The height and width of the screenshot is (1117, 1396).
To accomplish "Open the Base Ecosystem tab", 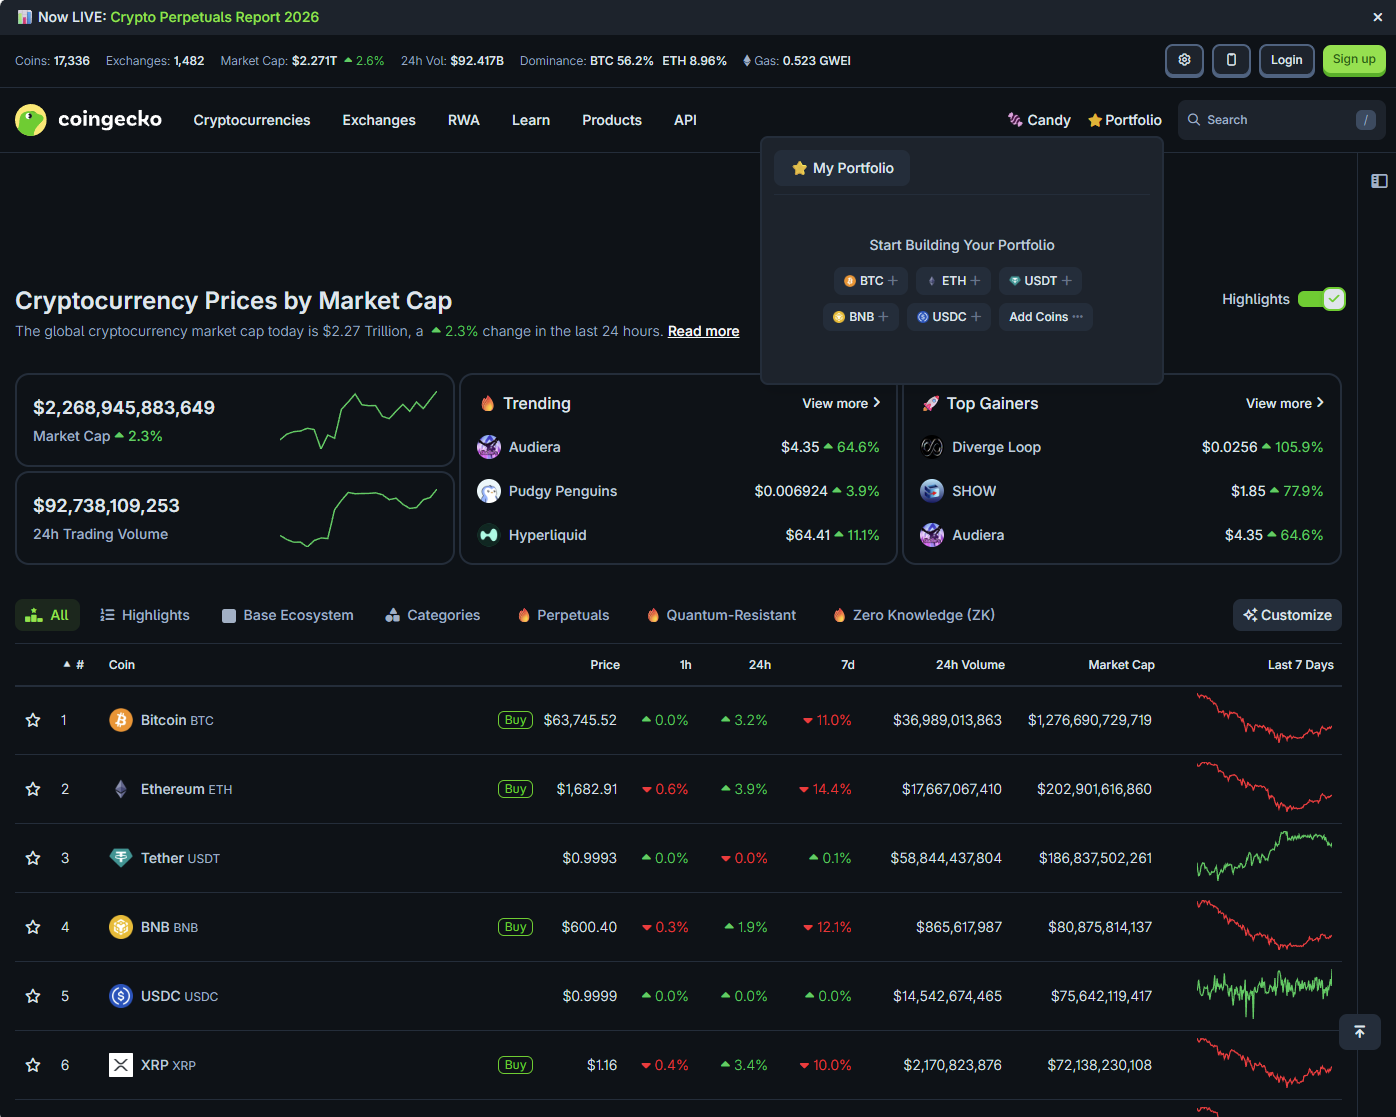I will [x=288, y=615].
